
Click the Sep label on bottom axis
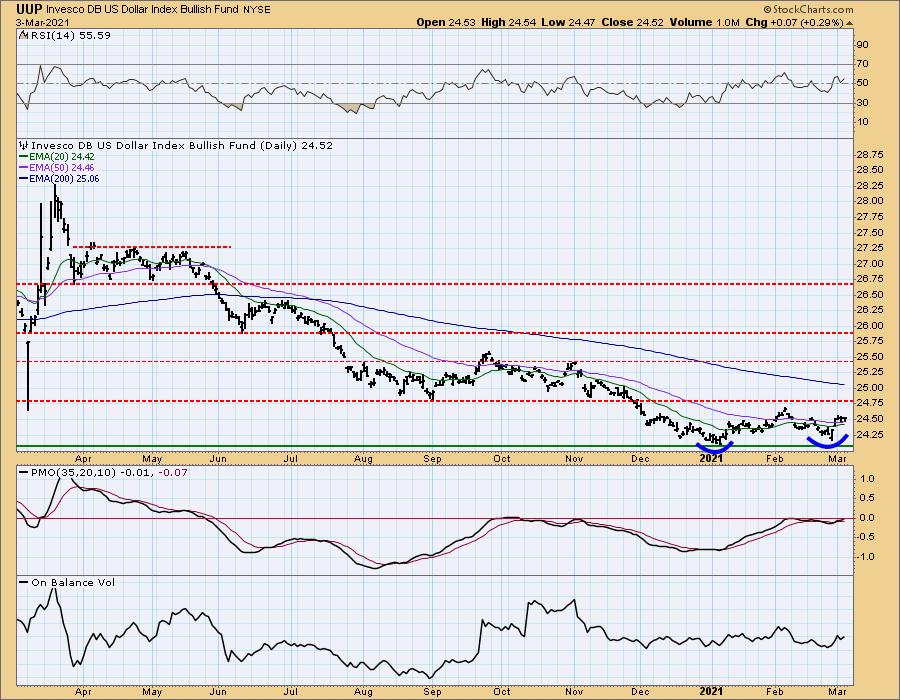click(432, 691)
